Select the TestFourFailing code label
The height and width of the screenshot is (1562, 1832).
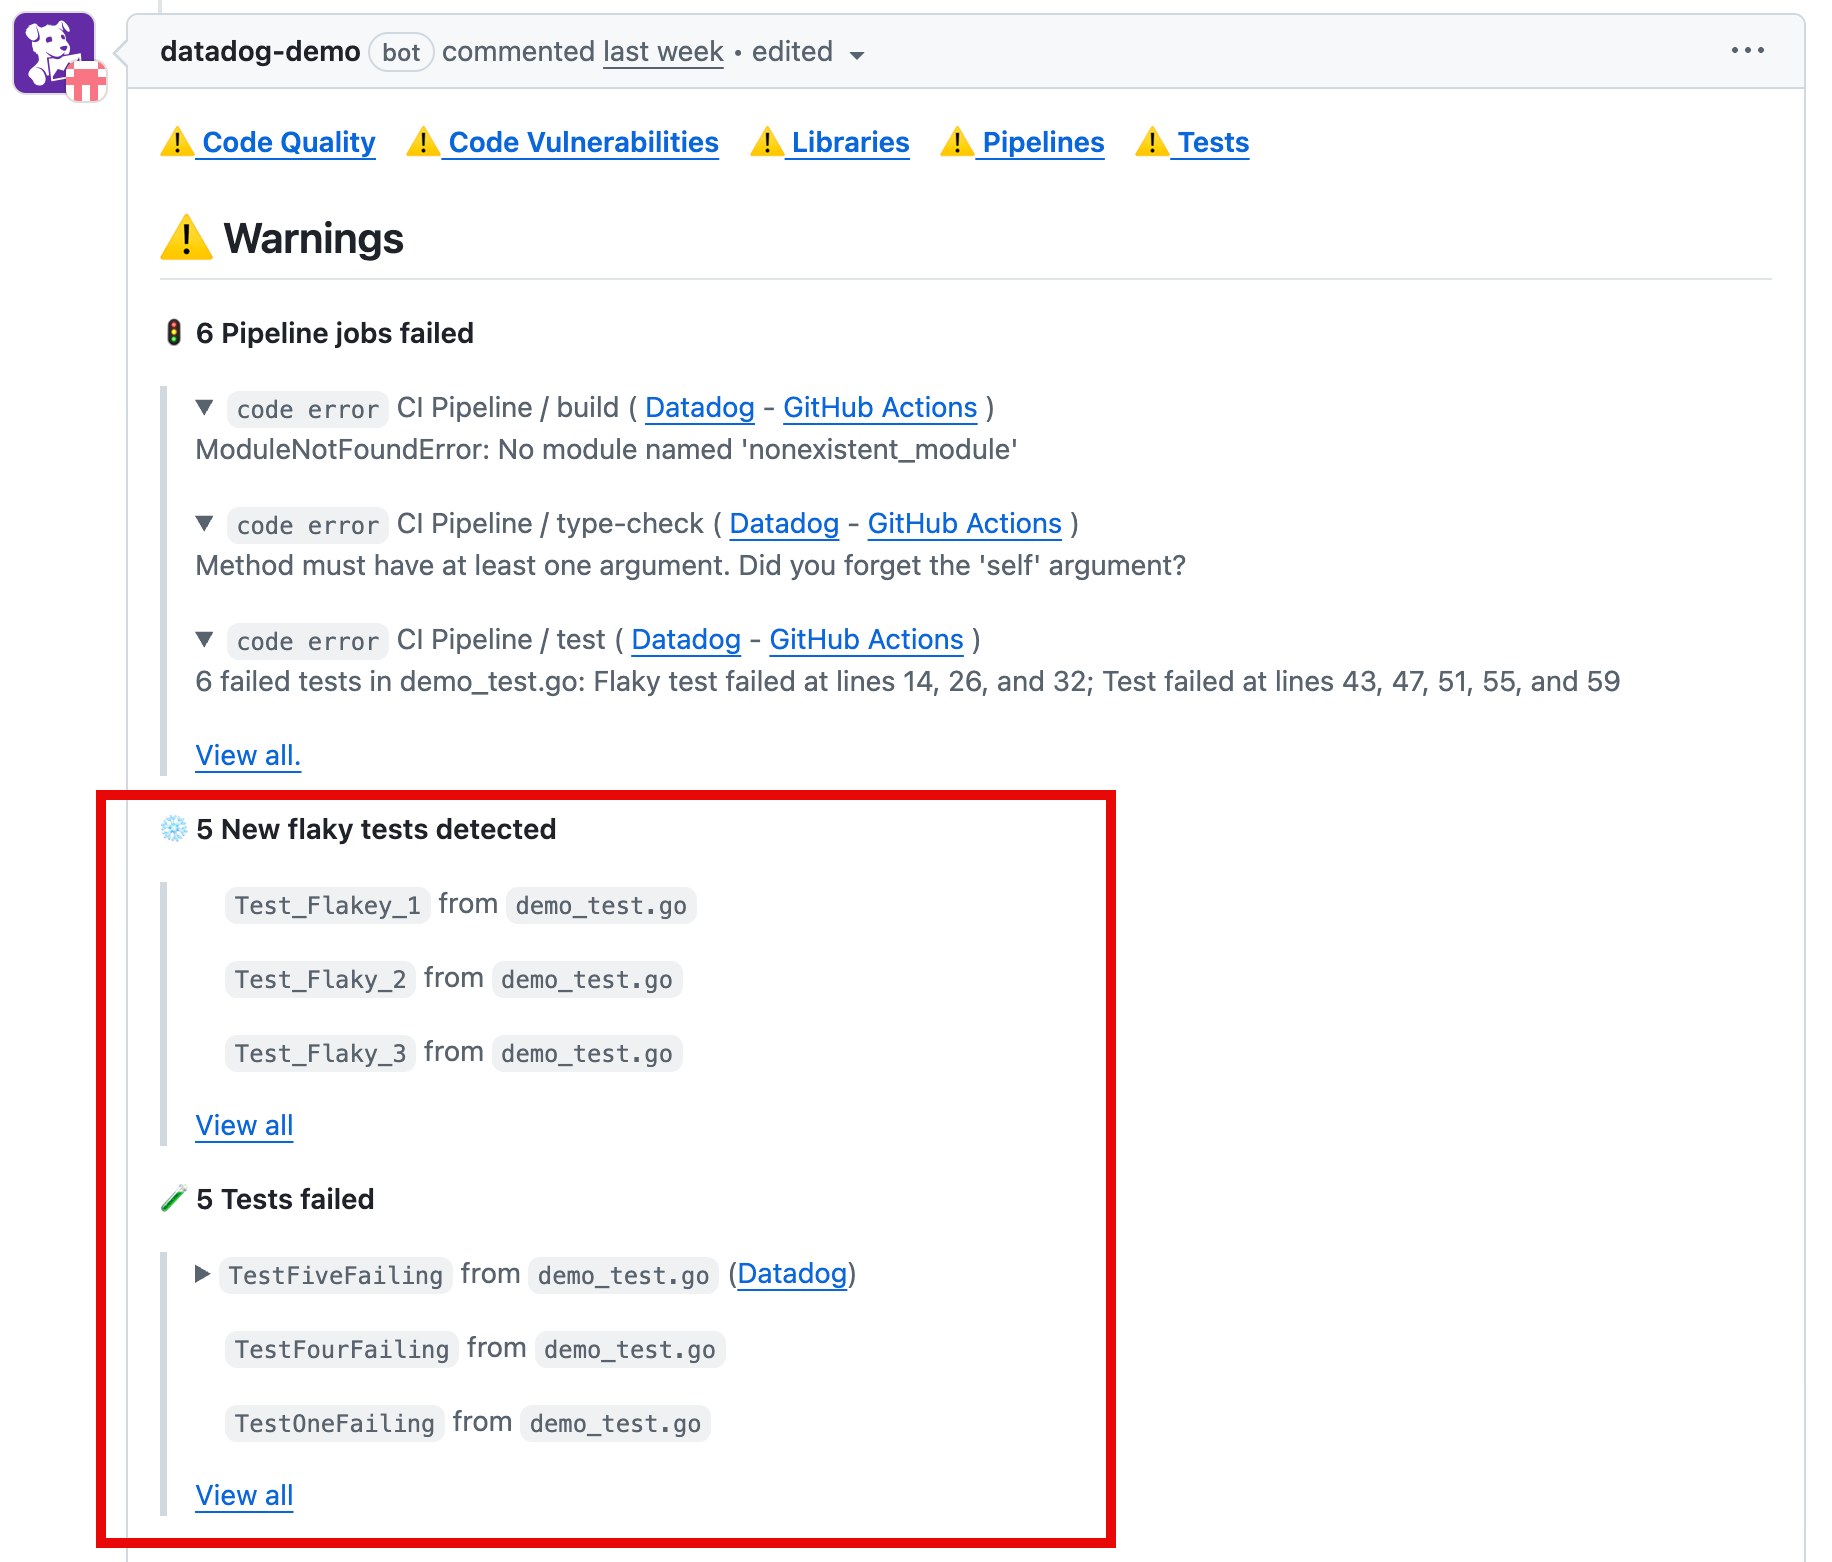(342, 1349)
